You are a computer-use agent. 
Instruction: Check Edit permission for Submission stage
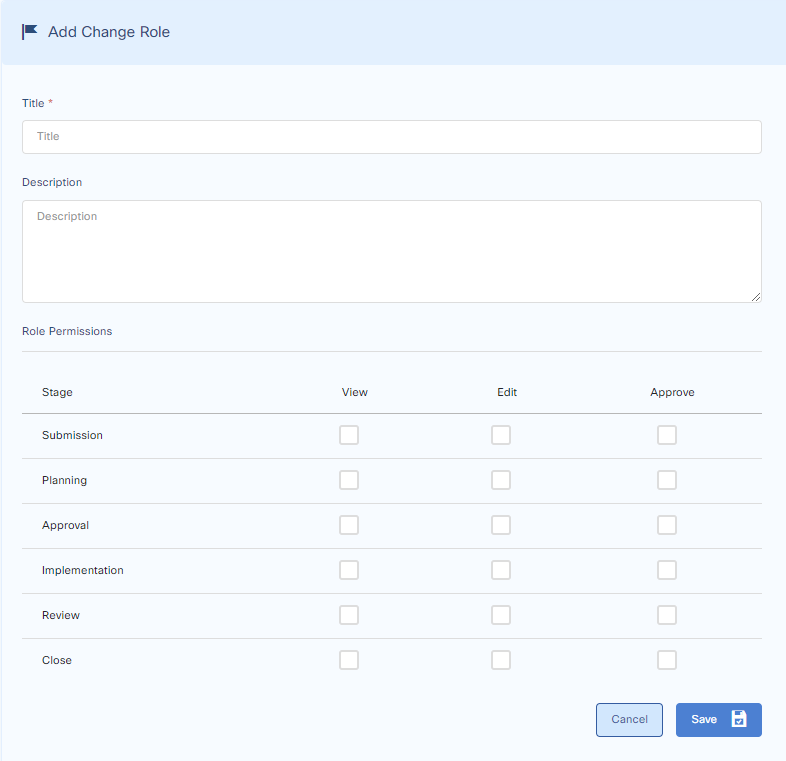tap(501, 435)
